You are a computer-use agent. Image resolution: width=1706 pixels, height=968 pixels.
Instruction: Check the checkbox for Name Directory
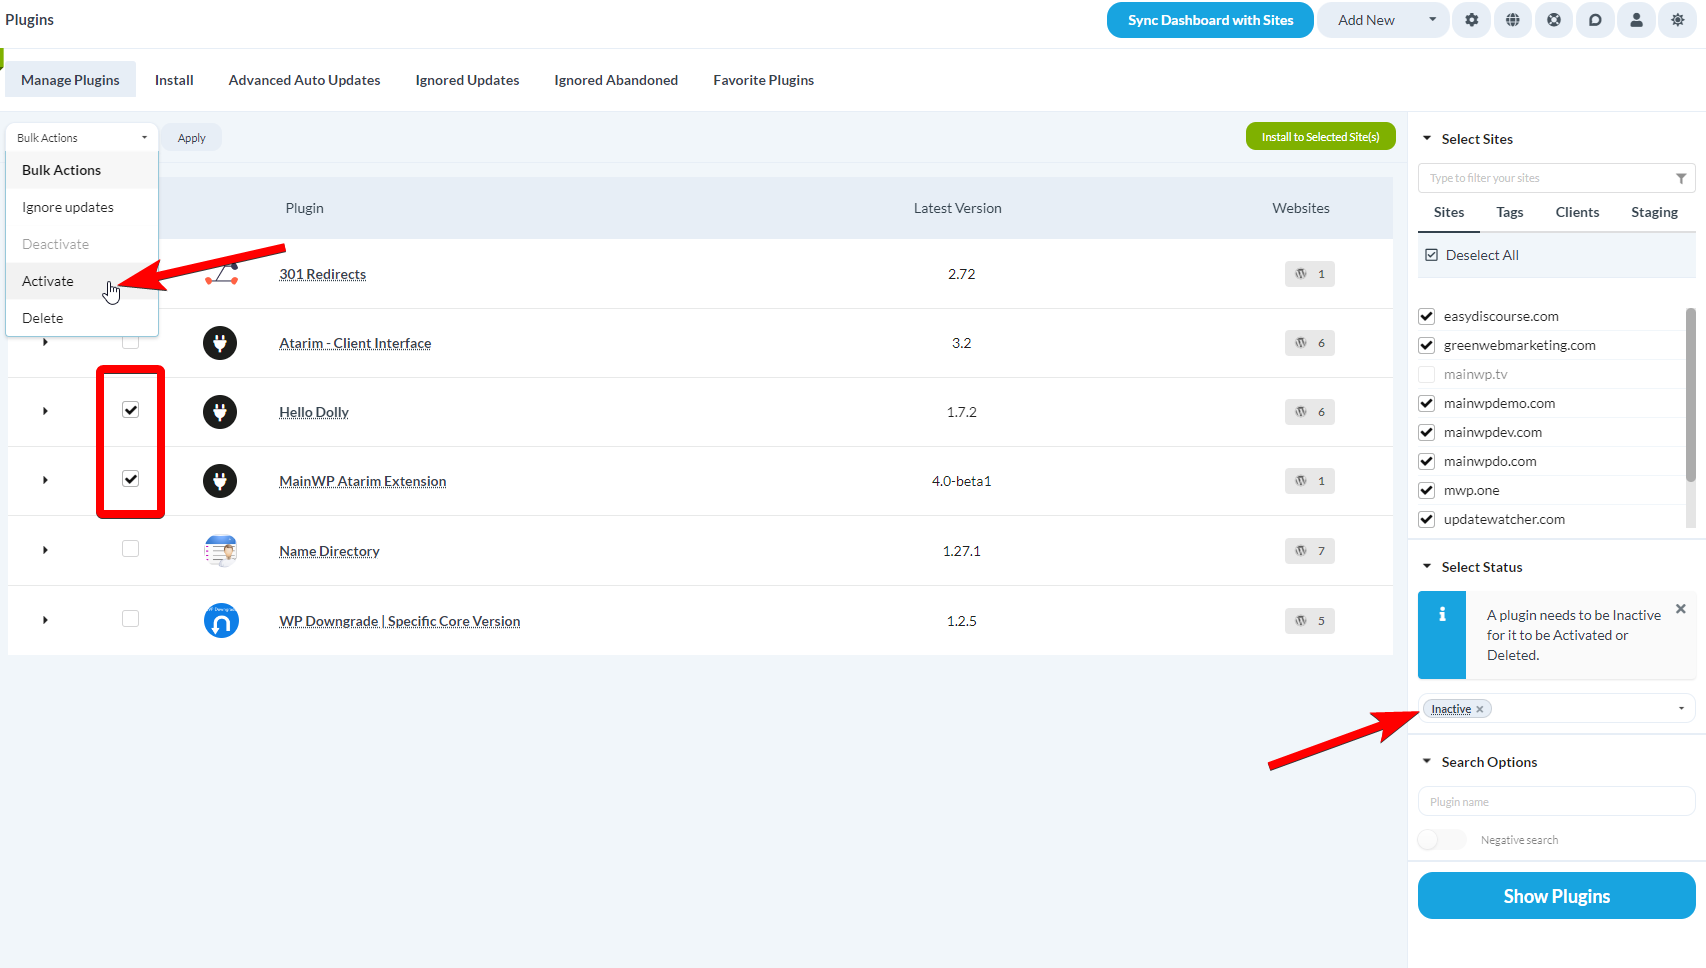[x=130, y=548]
